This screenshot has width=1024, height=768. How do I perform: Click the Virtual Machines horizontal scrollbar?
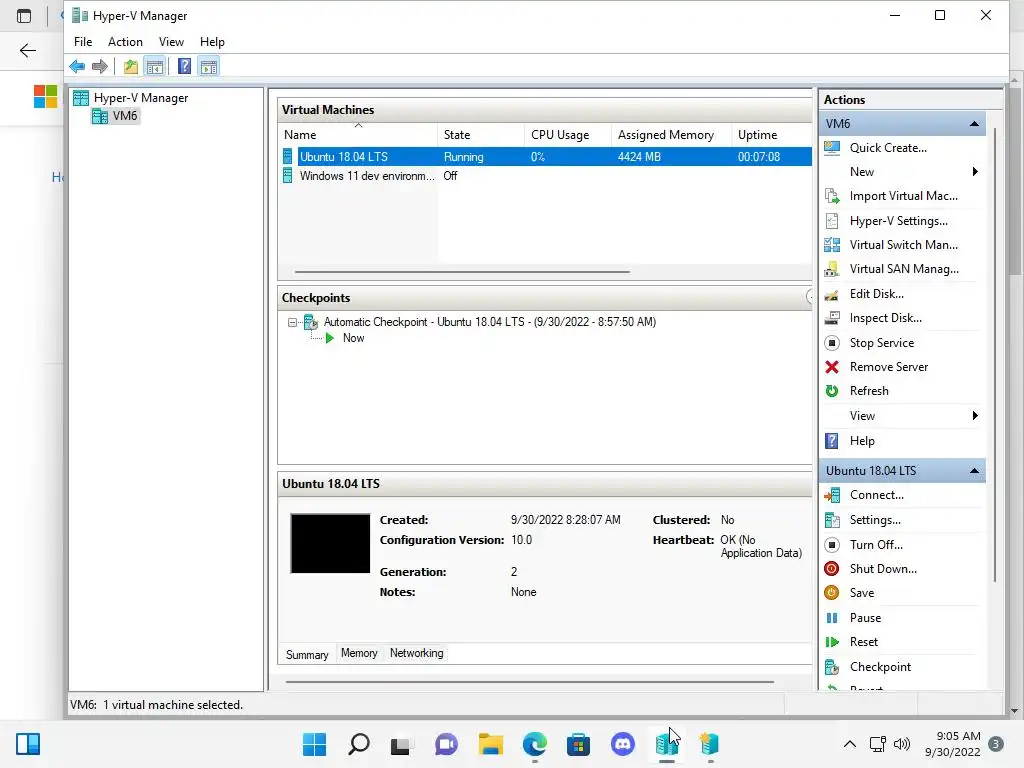(462, 272)
